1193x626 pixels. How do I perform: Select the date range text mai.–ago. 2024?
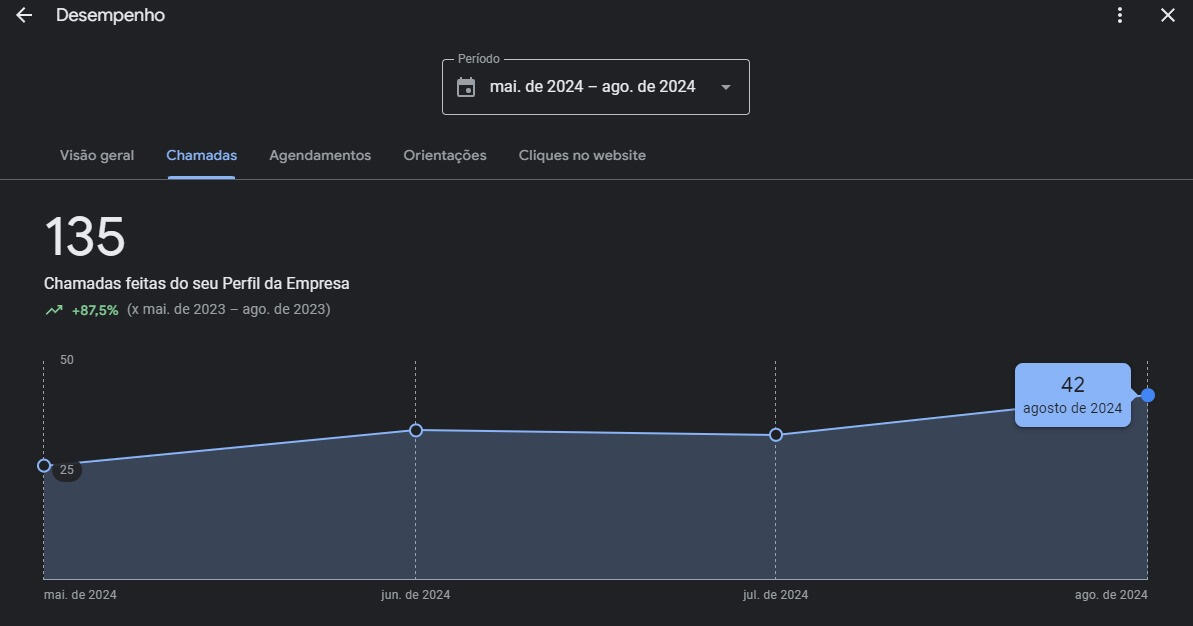pos(592,87)
